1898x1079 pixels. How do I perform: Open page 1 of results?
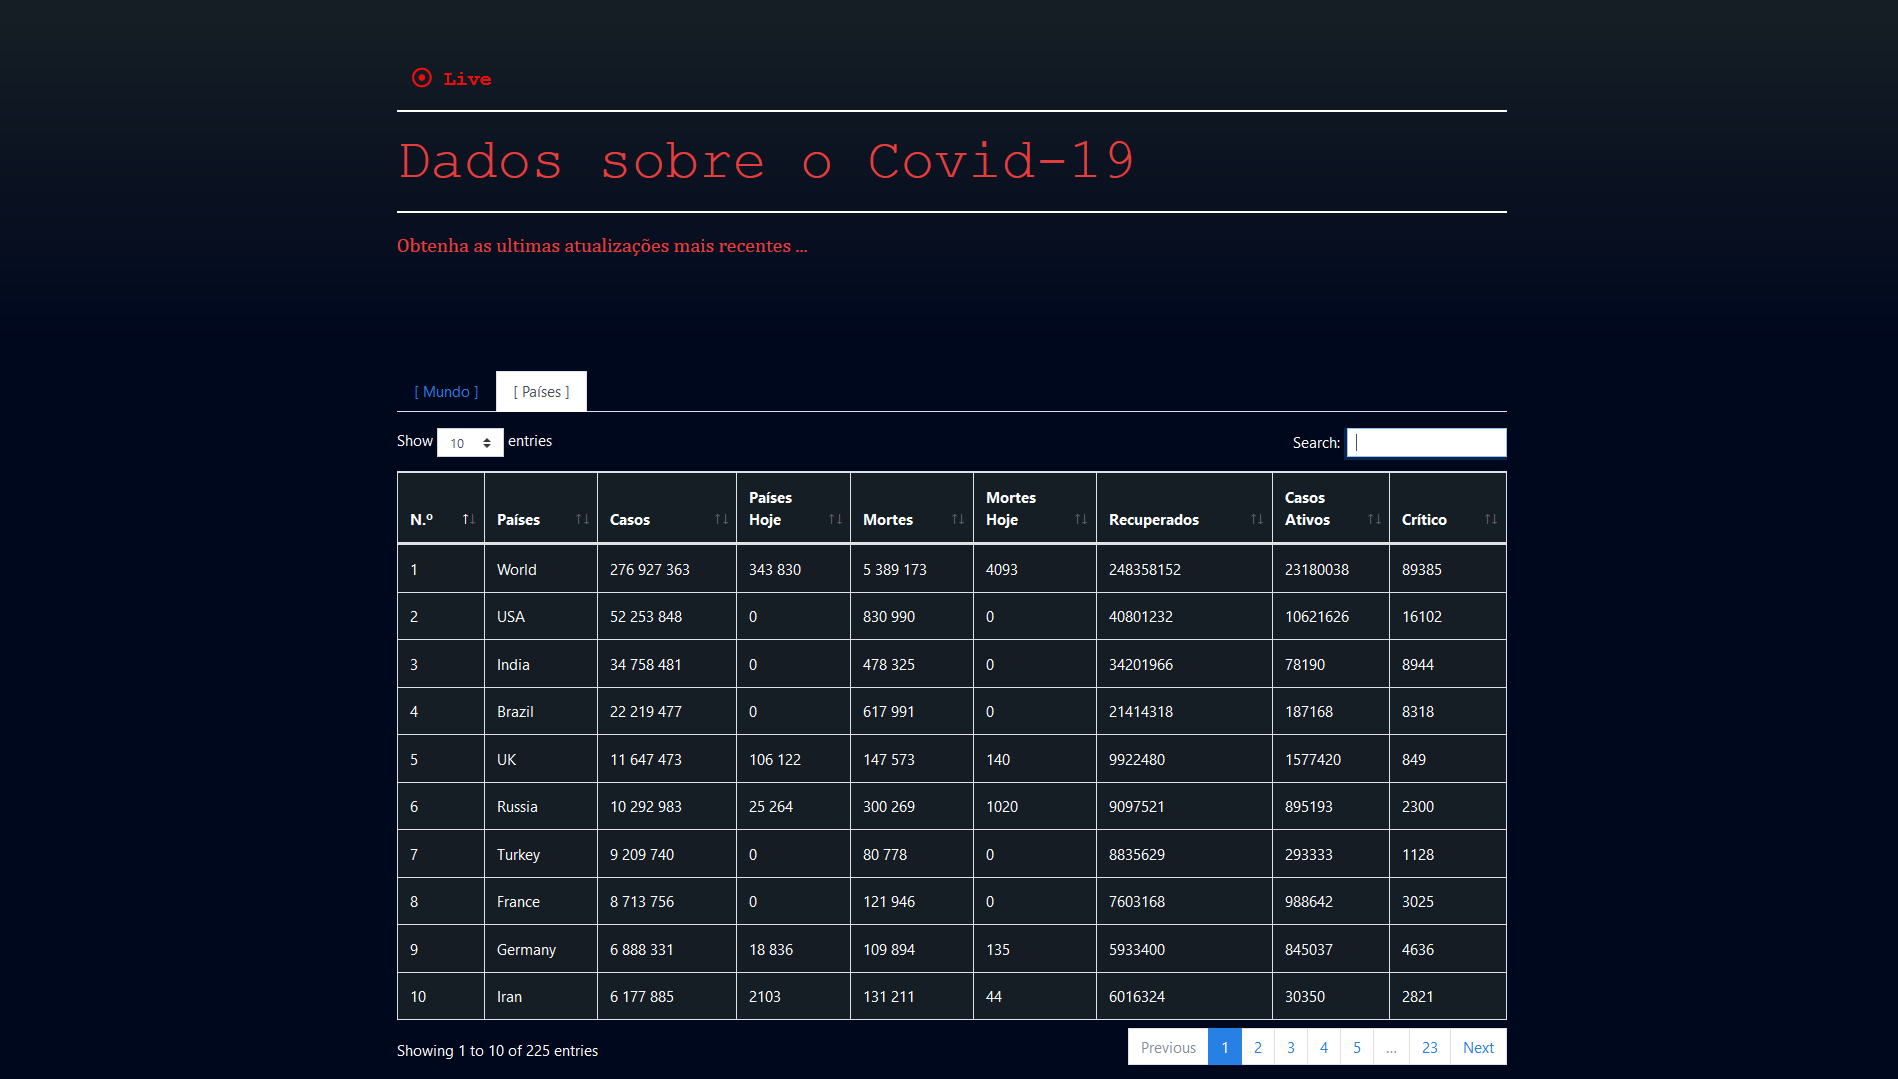(x=1224, y=1047)
